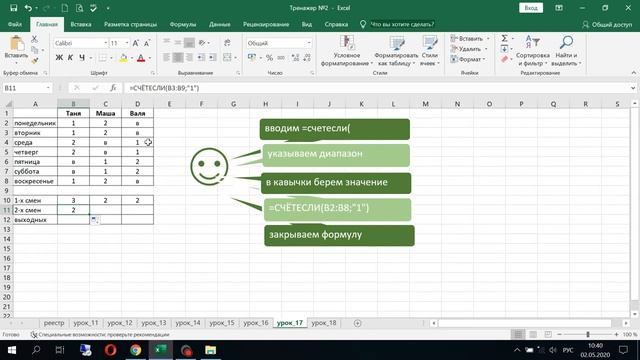This screenshot has width=640, height=360.
Task: Open Форматировать как таблицу gallery
Action: 396,51
